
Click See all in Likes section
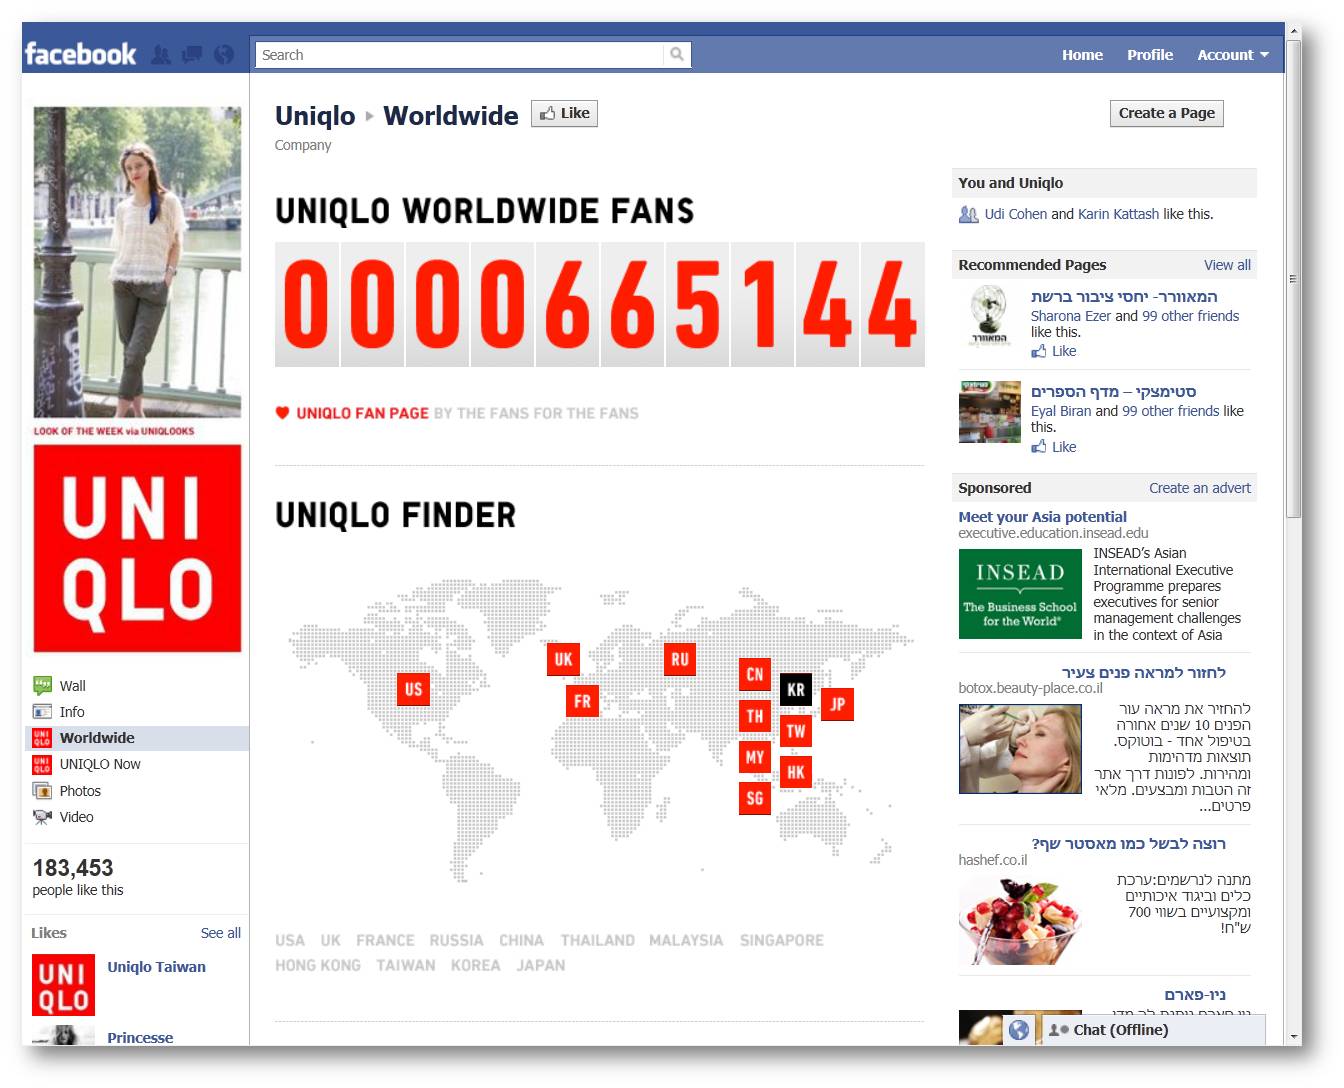(221, 933)
